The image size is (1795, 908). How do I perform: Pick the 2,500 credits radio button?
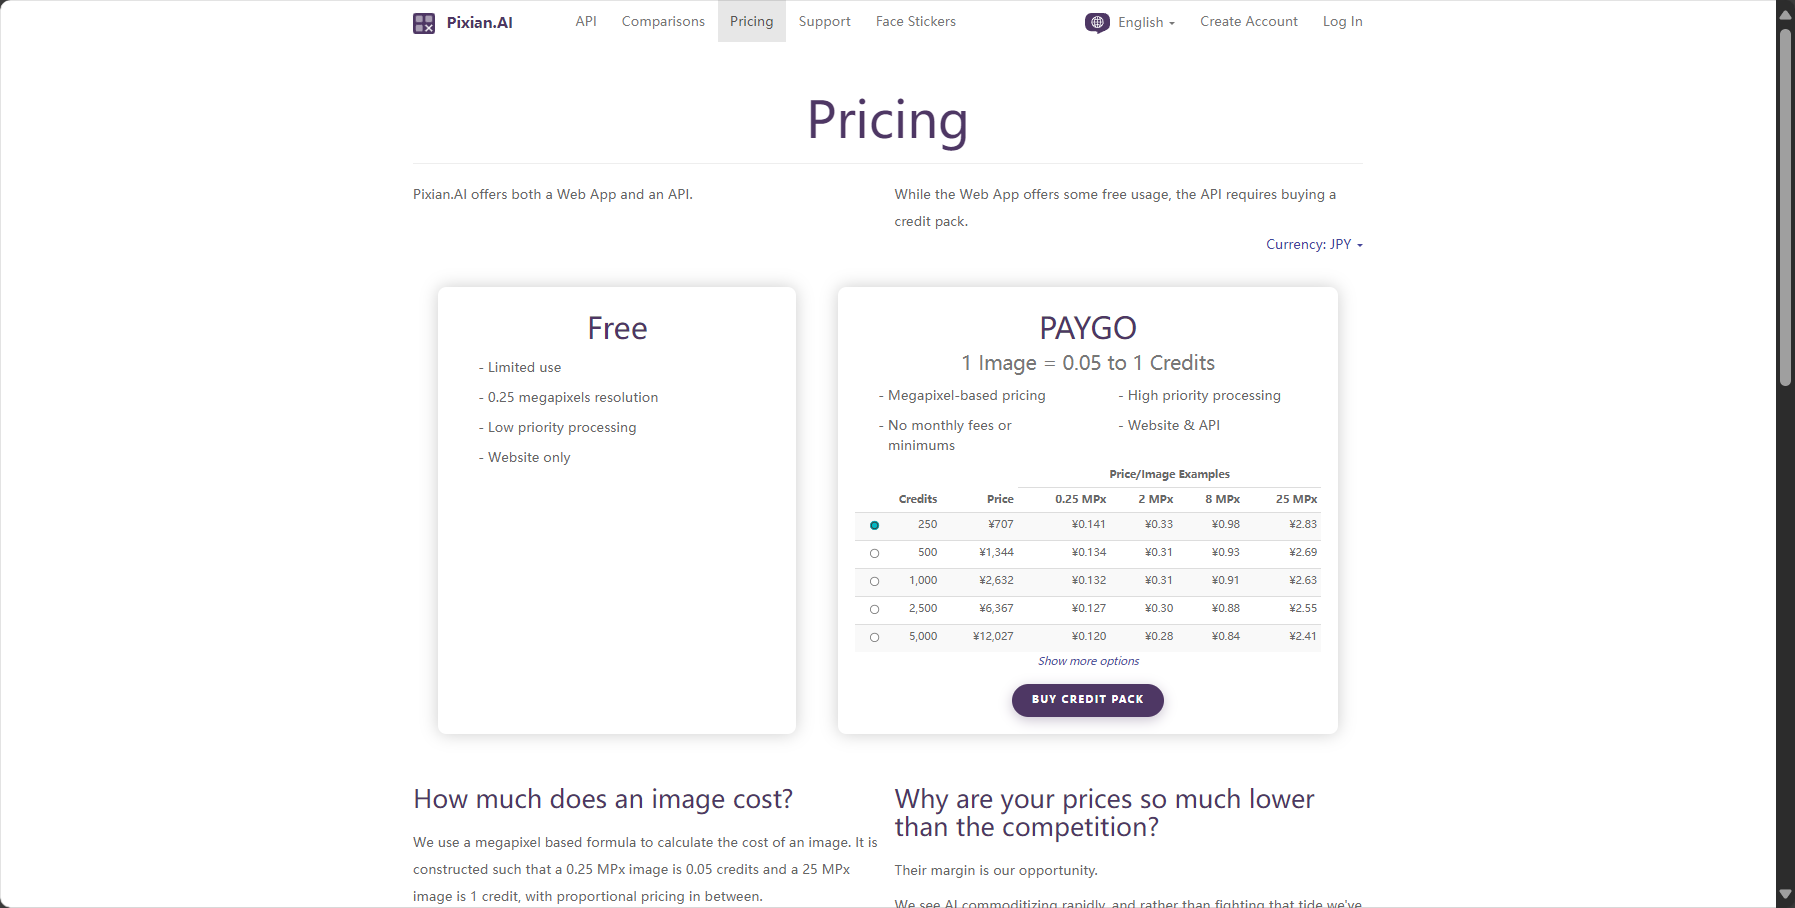874,609
